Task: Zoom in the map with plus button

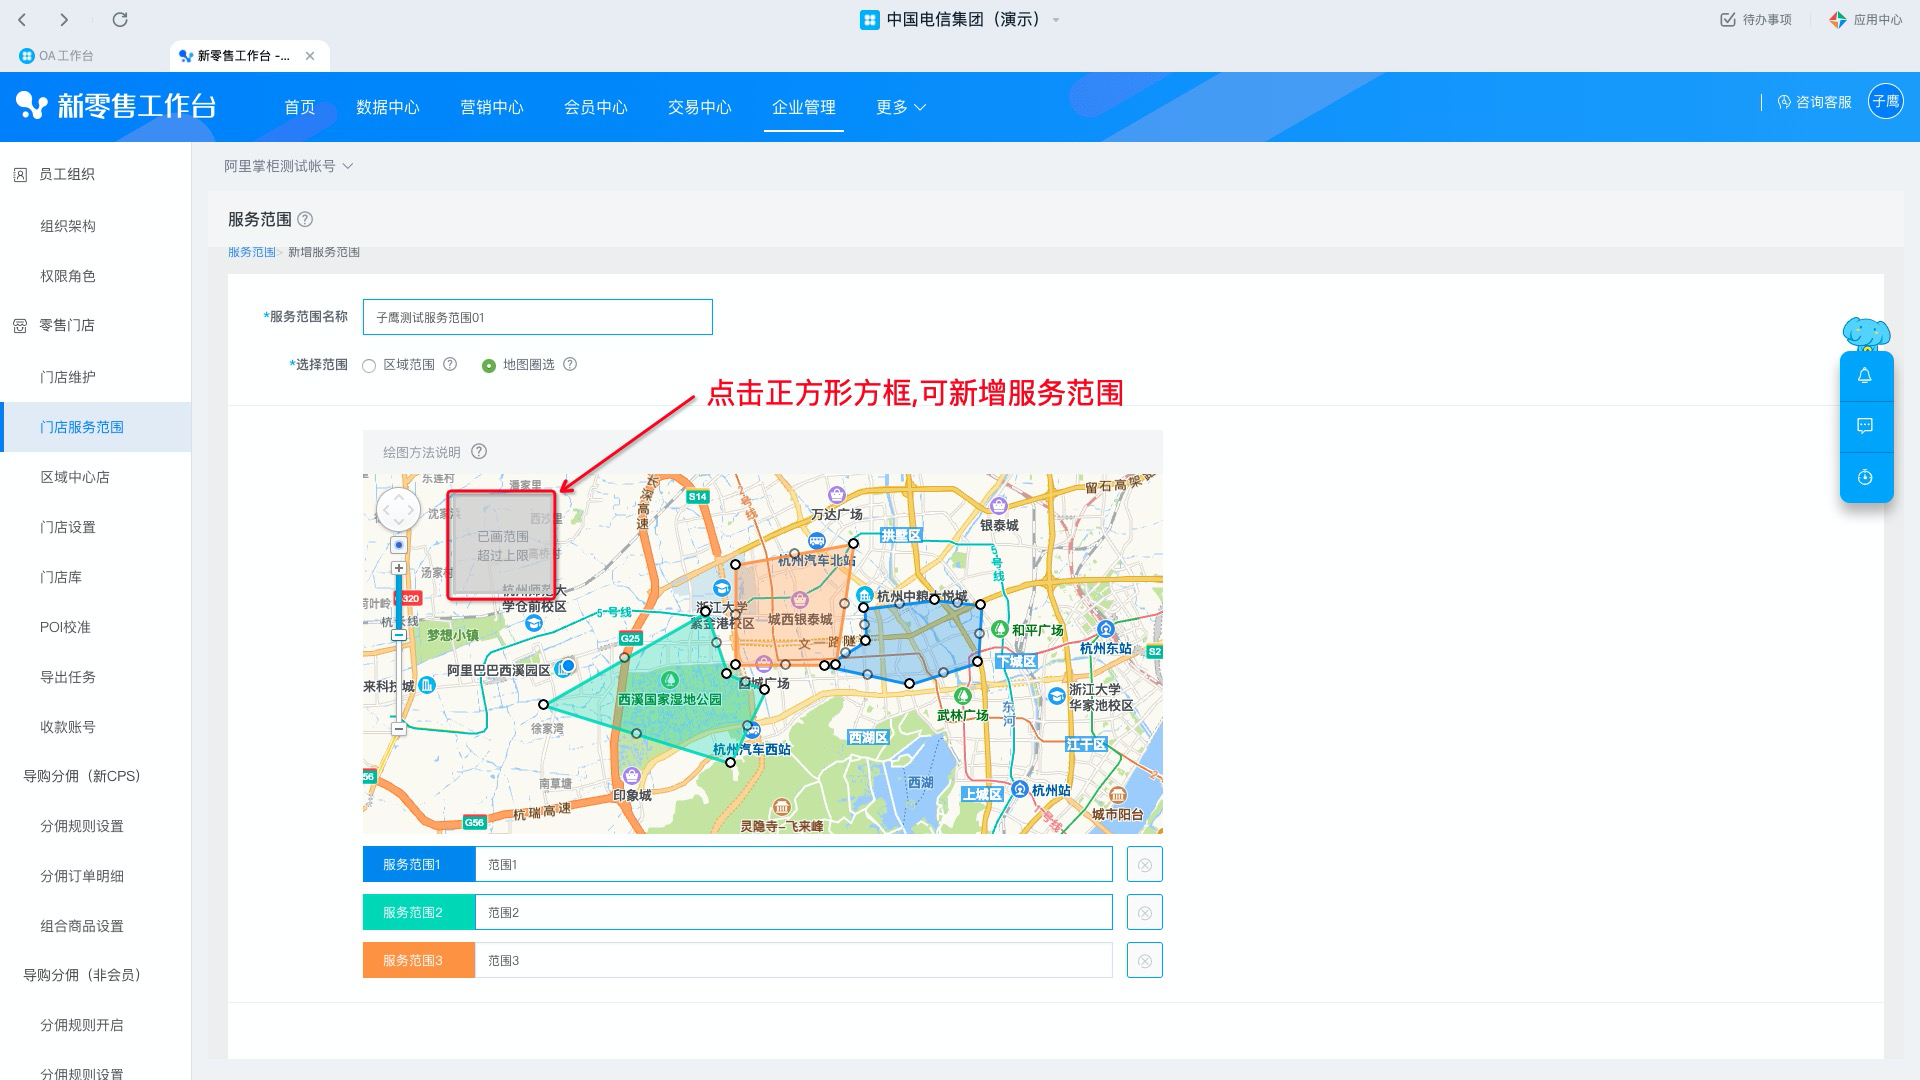Action: tap(398, 568)
